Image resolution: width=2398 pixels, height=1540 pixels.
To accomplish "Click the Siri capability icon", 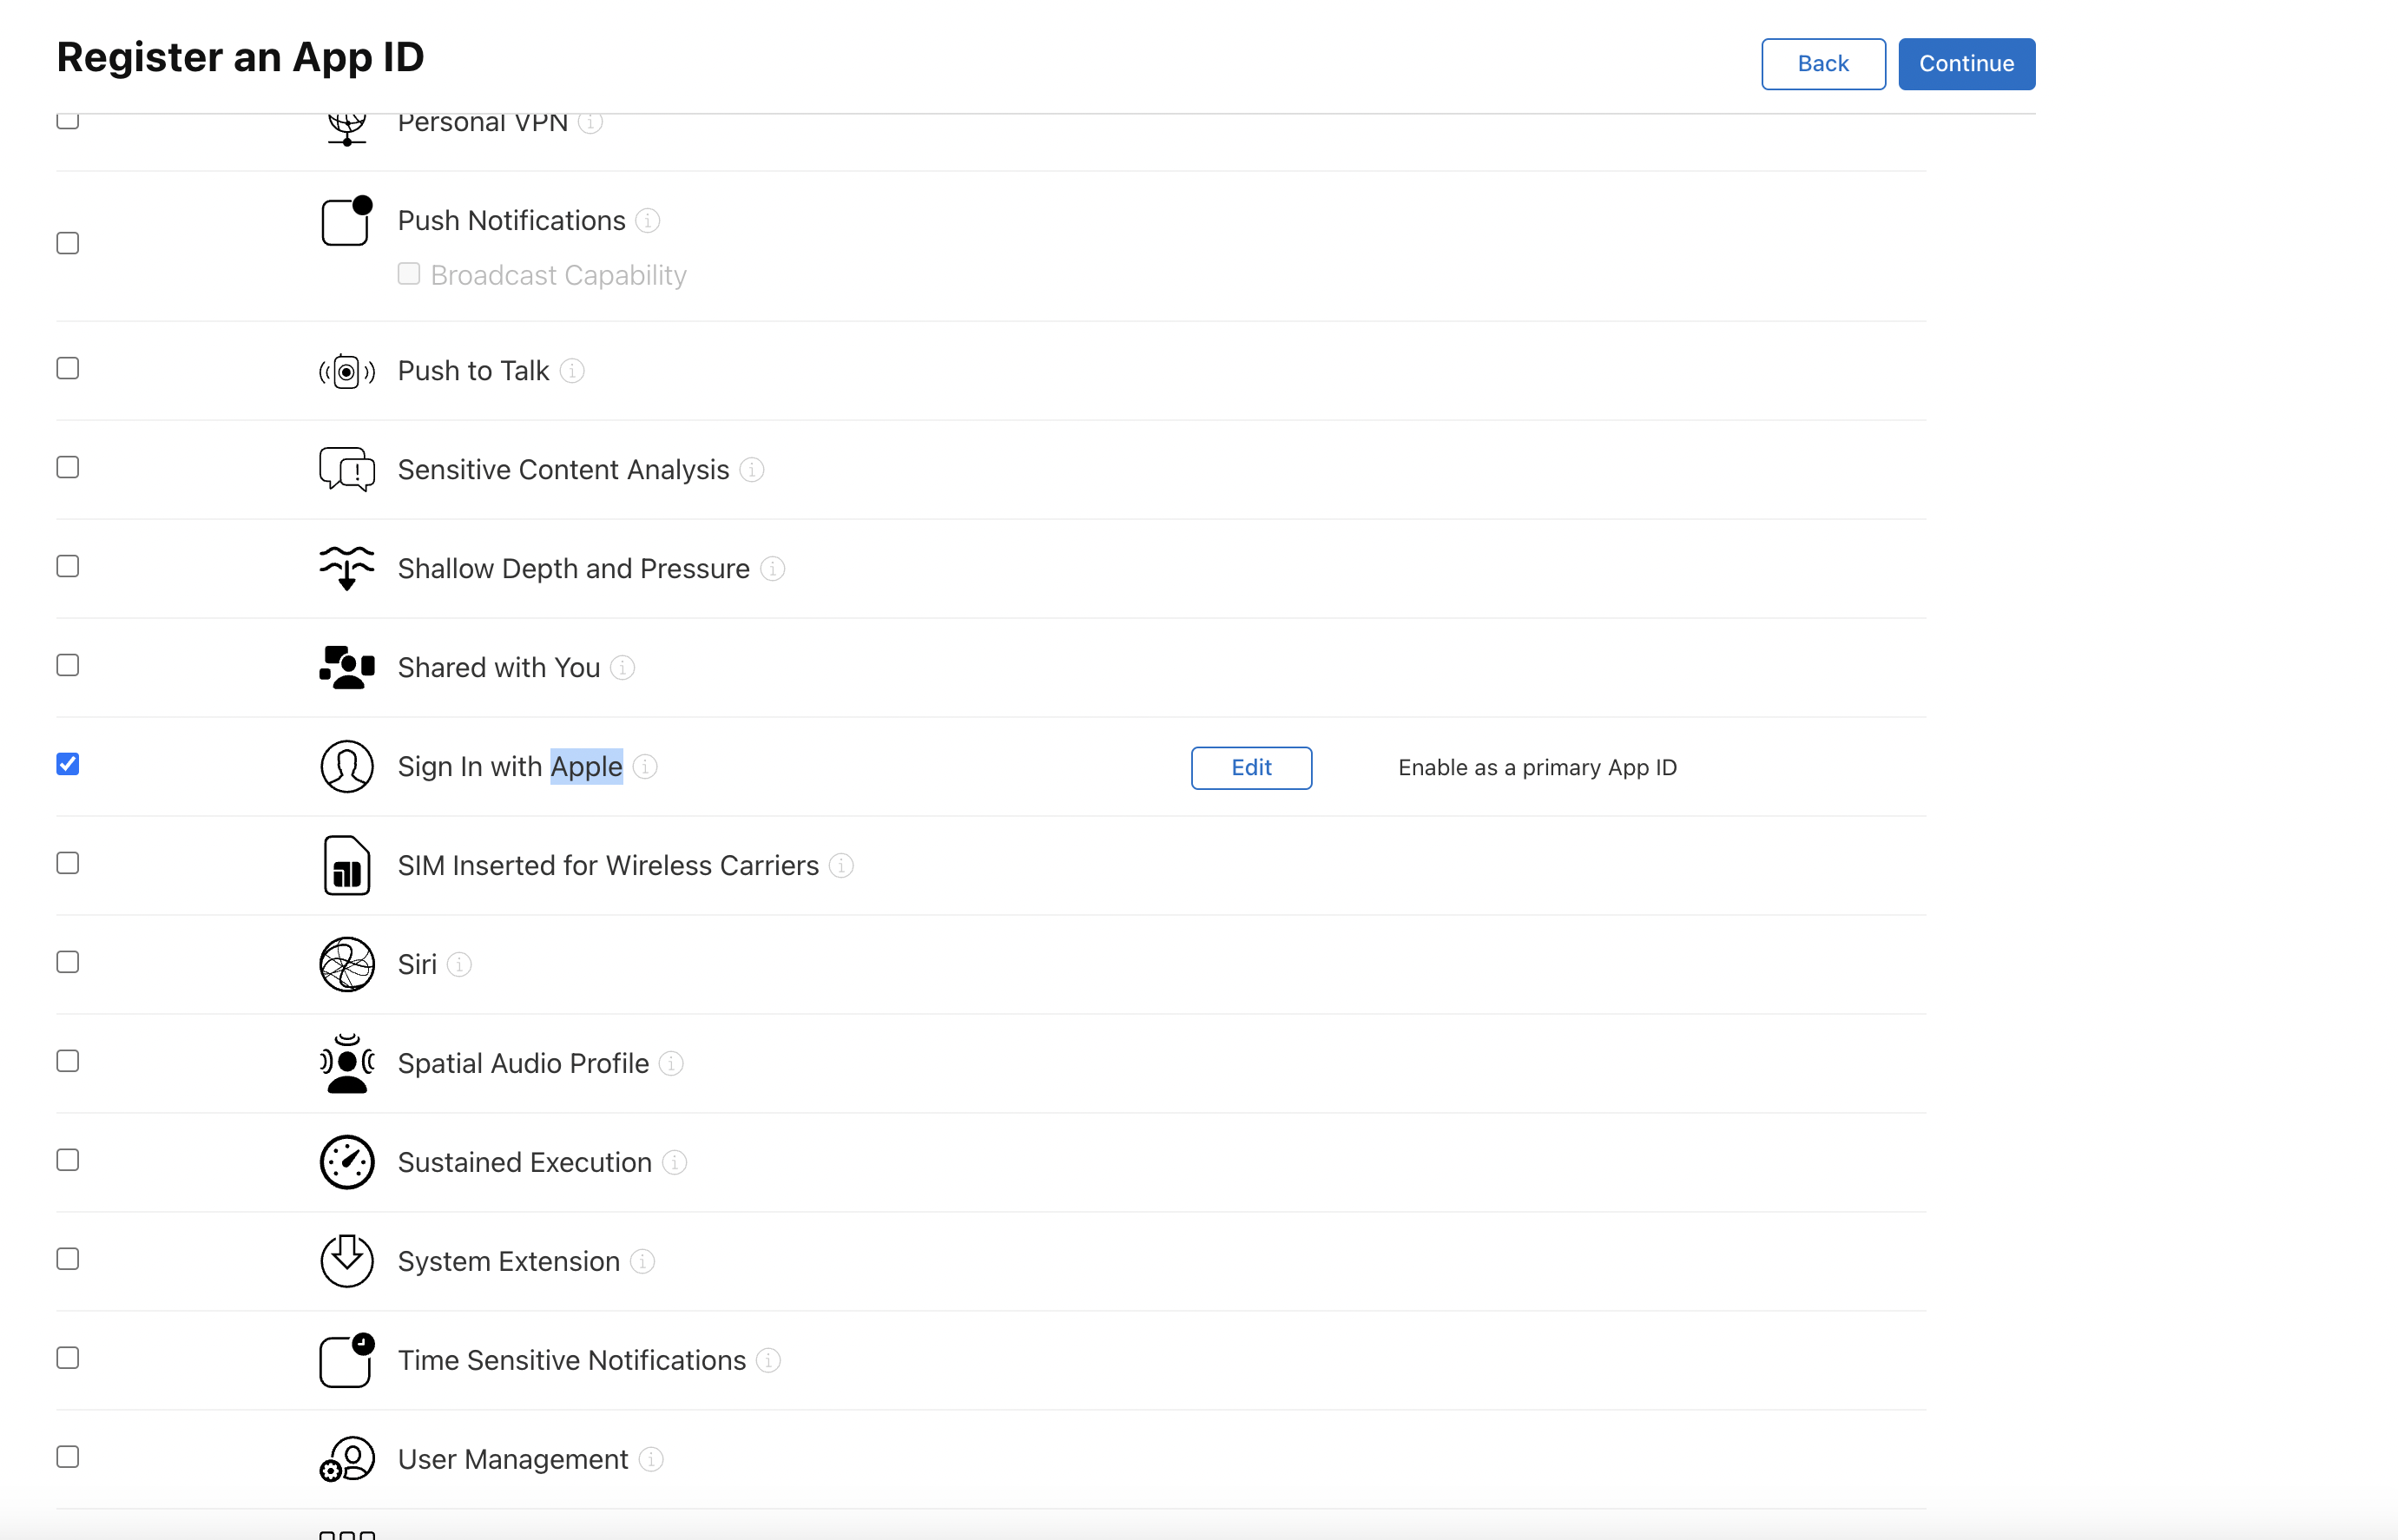I will pyautogui.click(x=346, y=964).
